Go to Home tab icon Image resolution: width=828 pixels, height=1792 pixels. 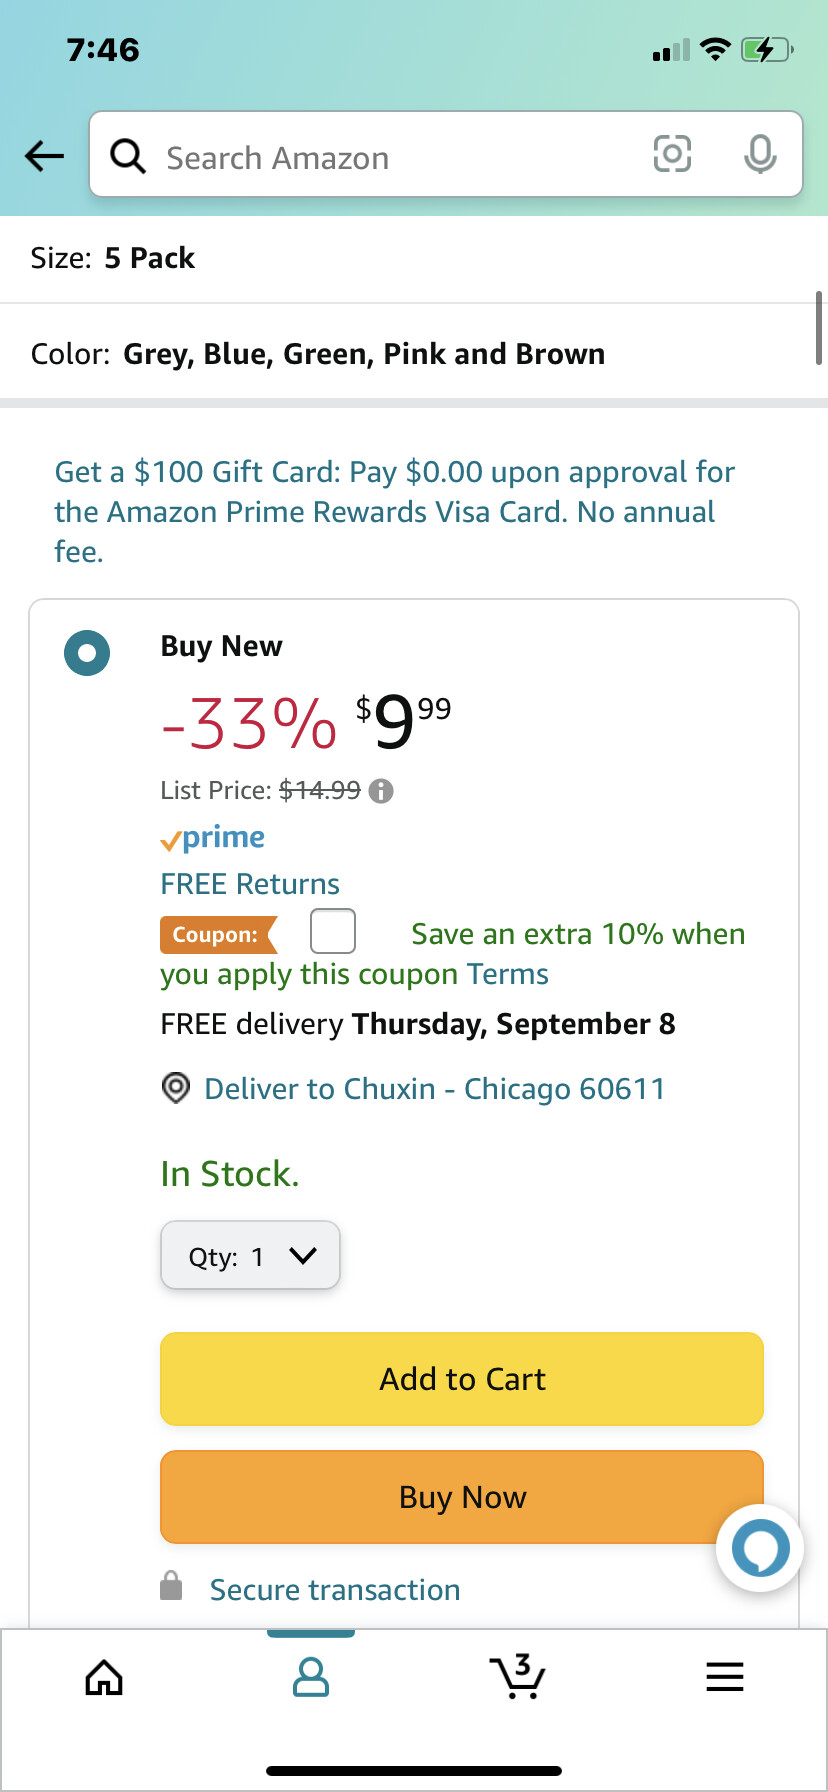(104, 1677)
